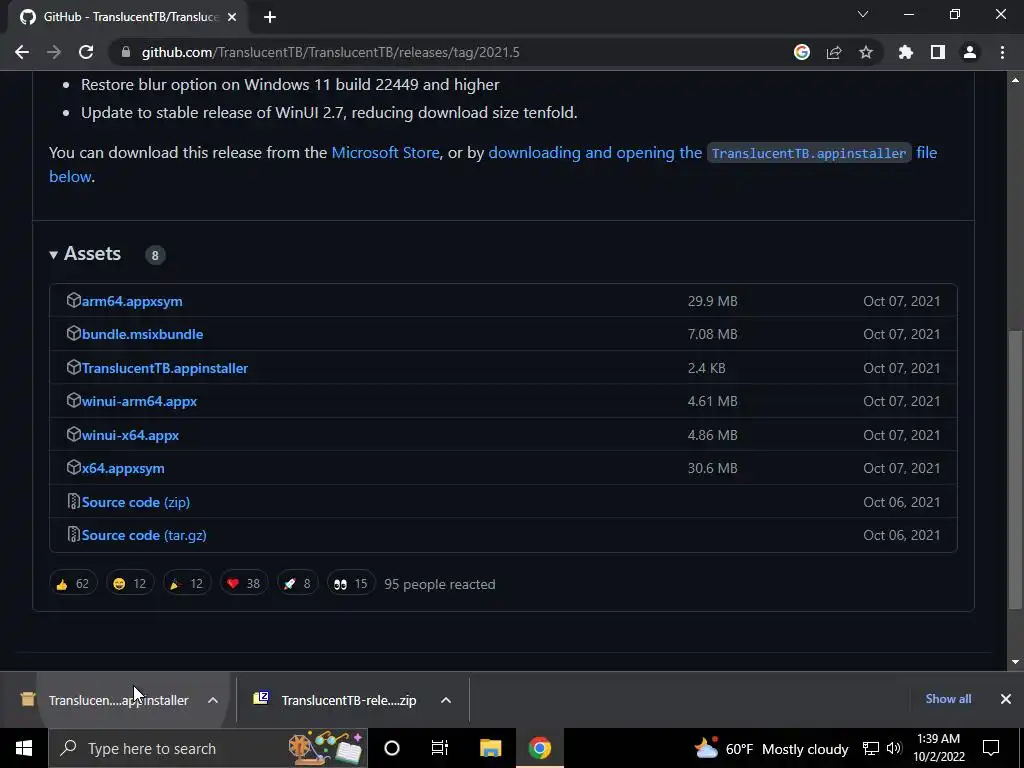Click the 95 people reacted text
This screenshot has height=768, width=1024.
pyautogui.click(x=440, y=584)
